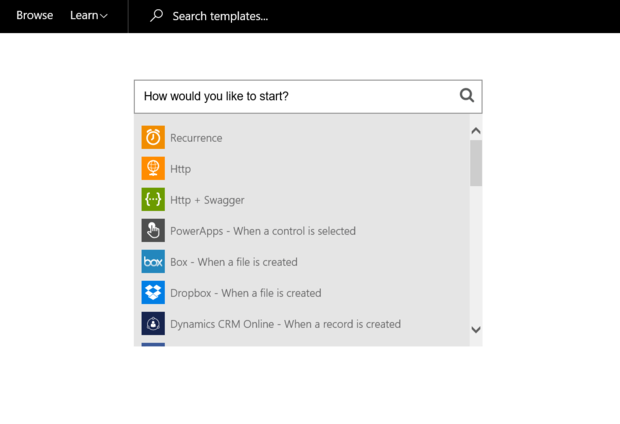Click the blue Box logo icon
The height and width of the screenshot is (424, 620).
pyautogui.click(x=153, y=261)
